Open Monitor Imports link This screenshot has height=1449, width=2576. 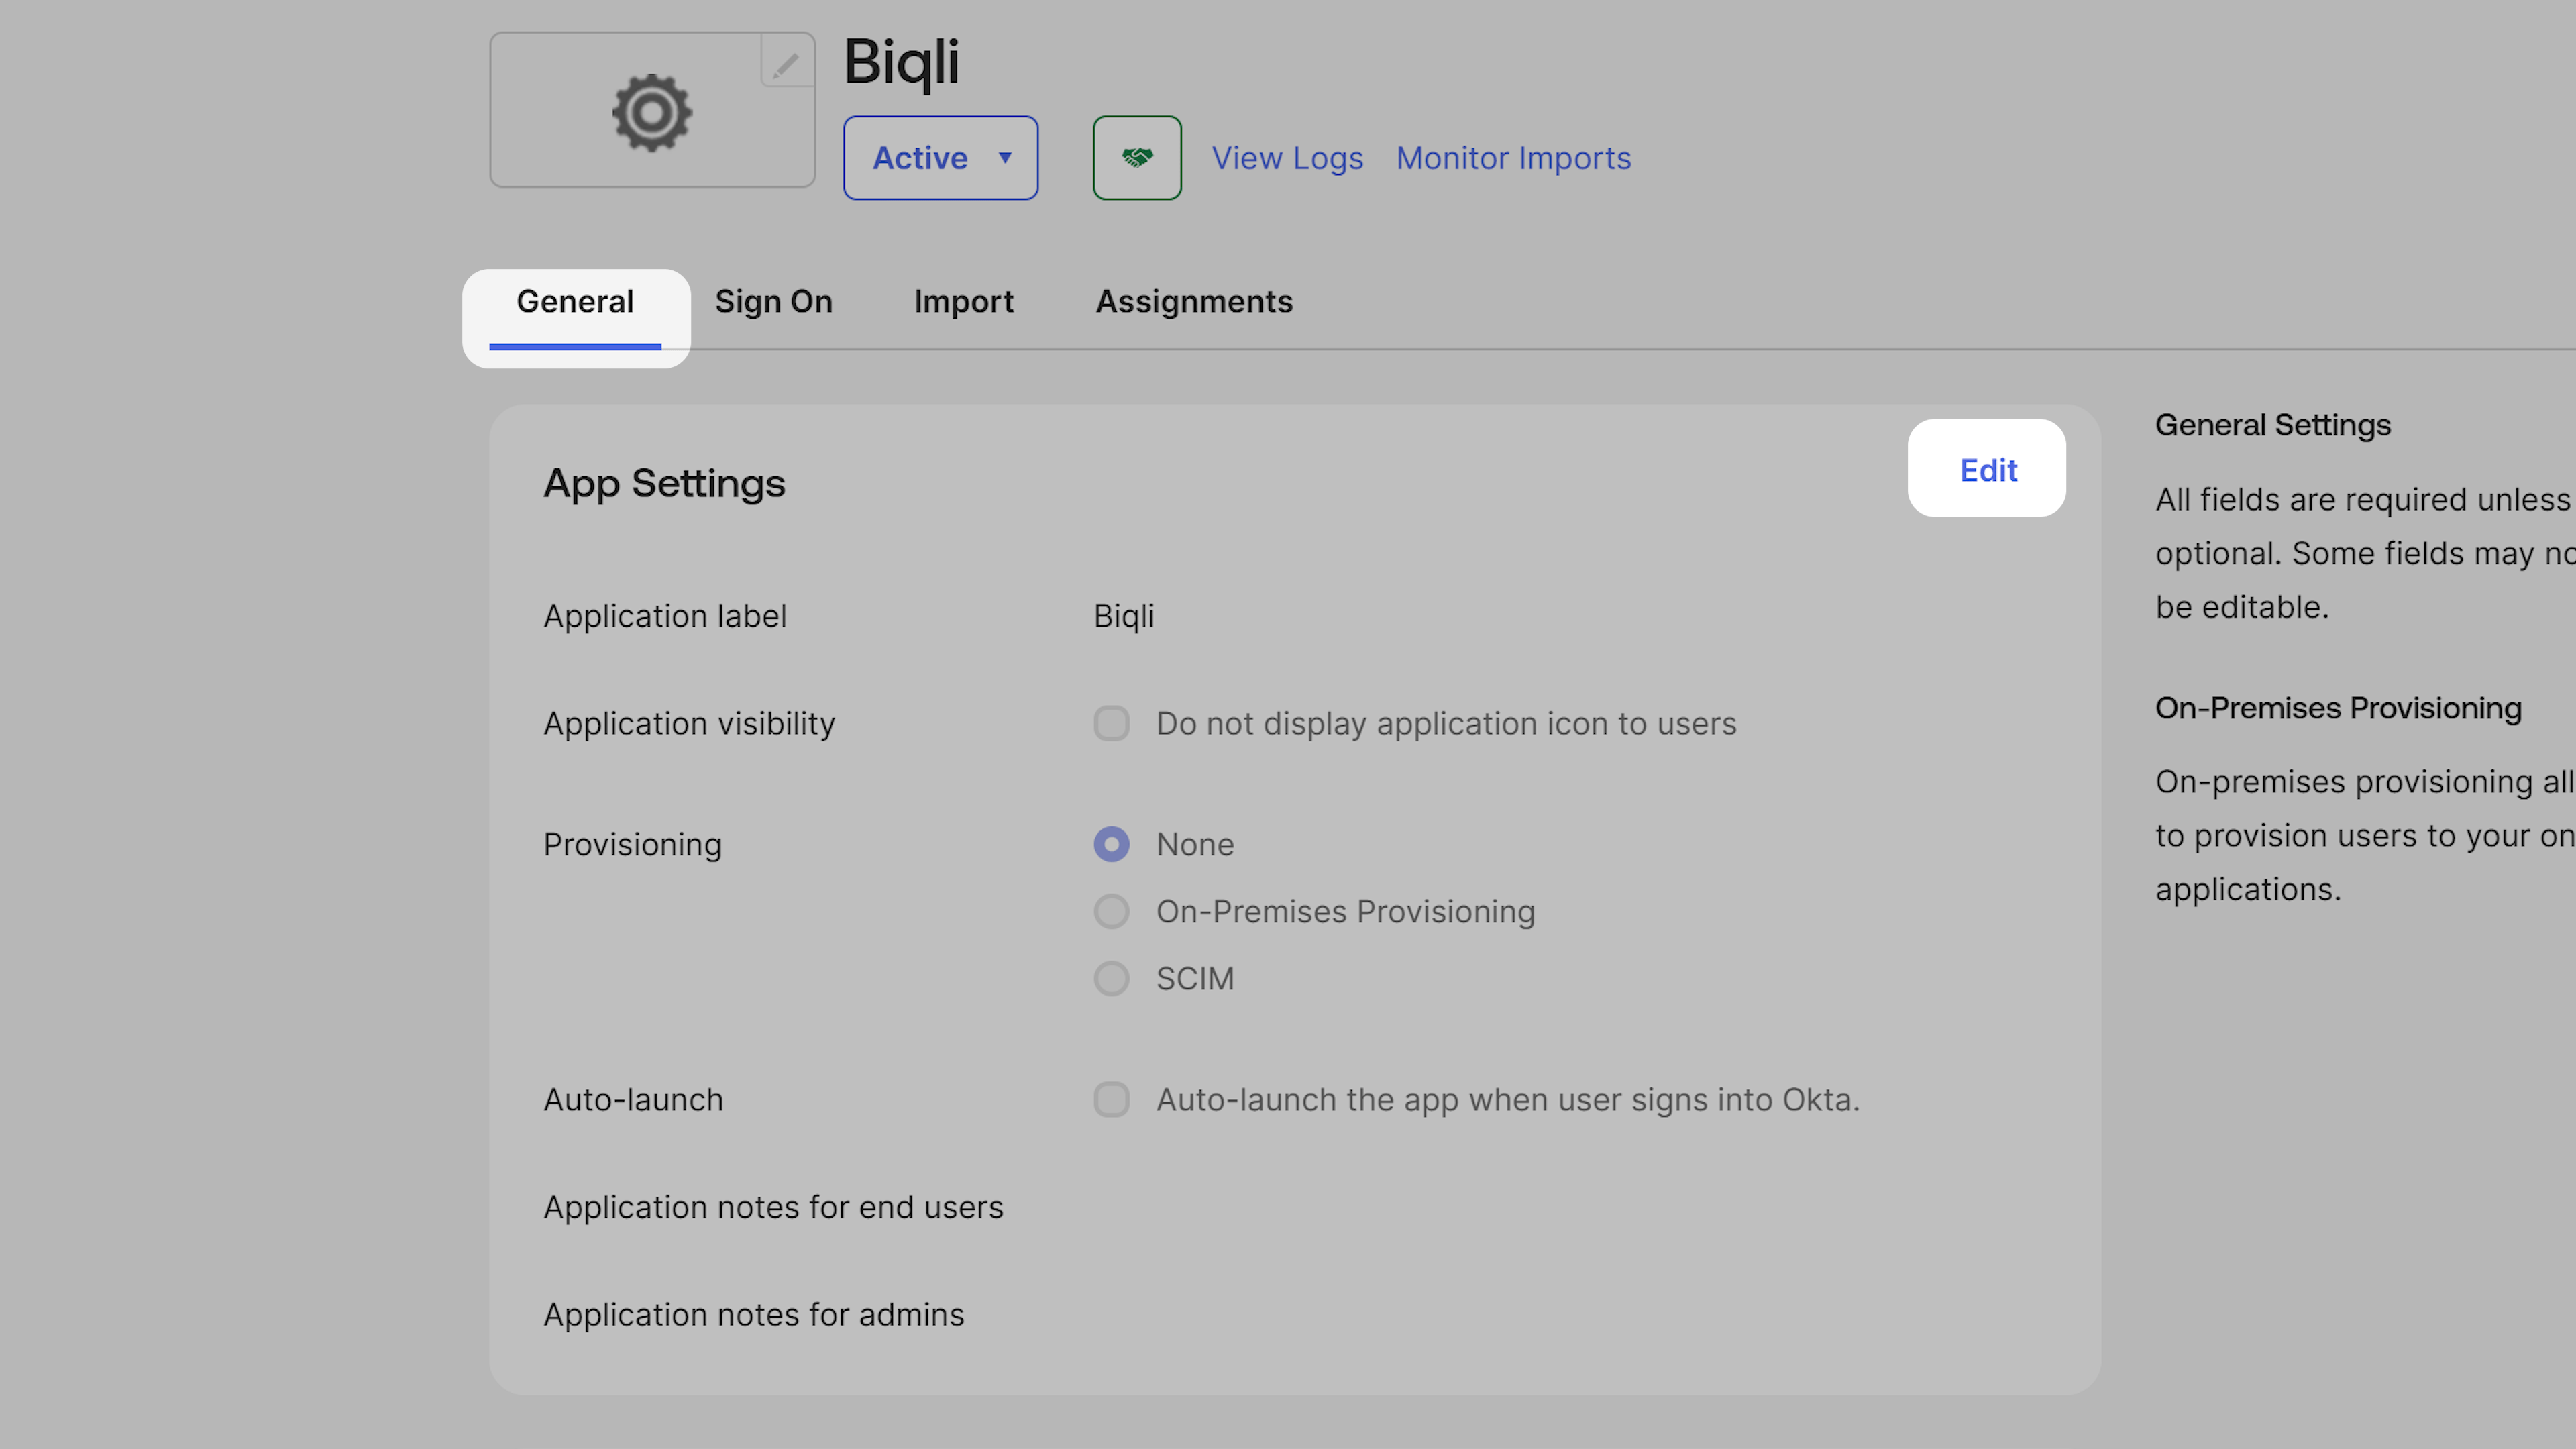(x=1513, y=158)
